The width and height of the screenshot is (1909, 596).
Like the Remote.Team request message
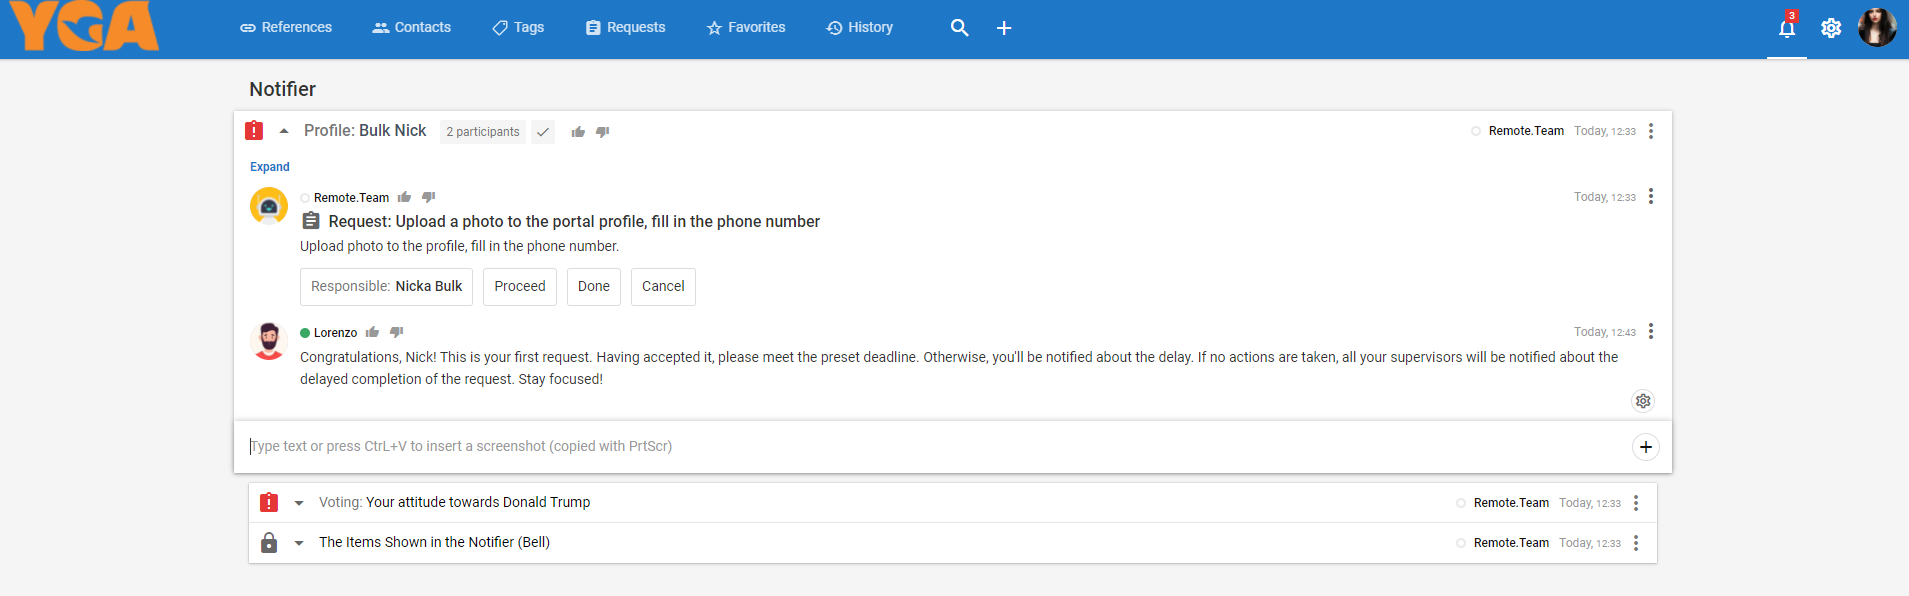[404, 197]
